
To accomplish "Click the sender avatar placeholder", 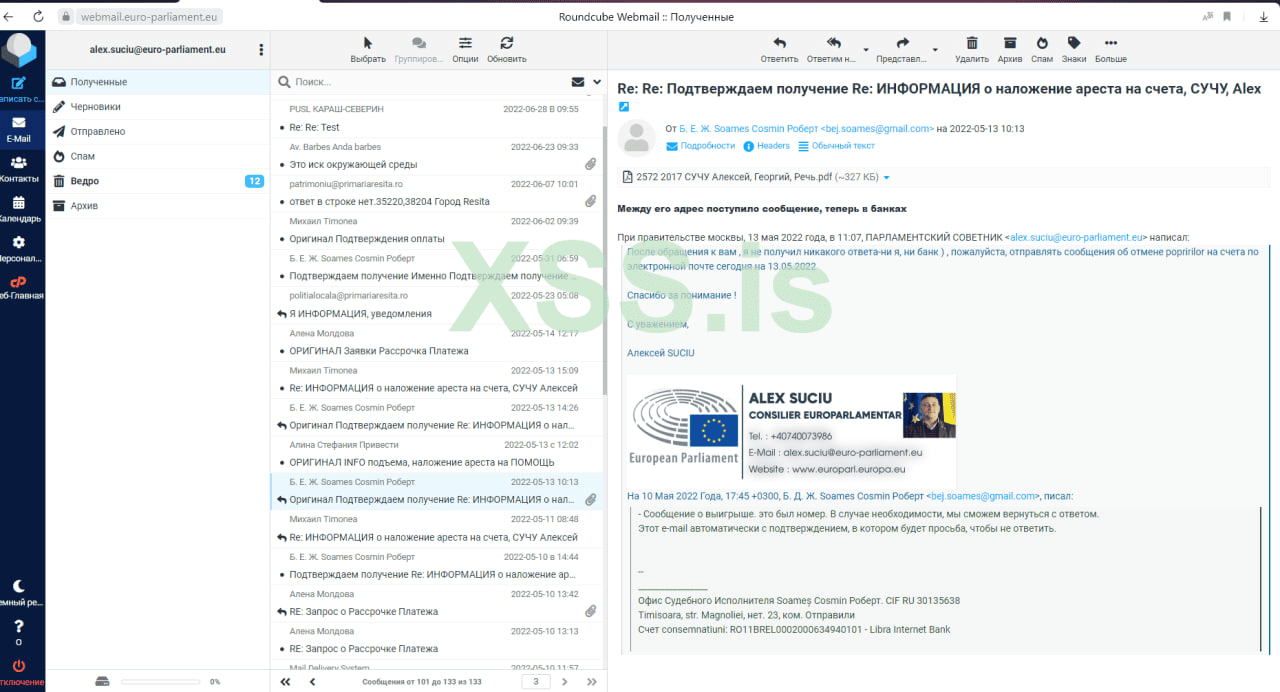I will click(x=636, y=137).
